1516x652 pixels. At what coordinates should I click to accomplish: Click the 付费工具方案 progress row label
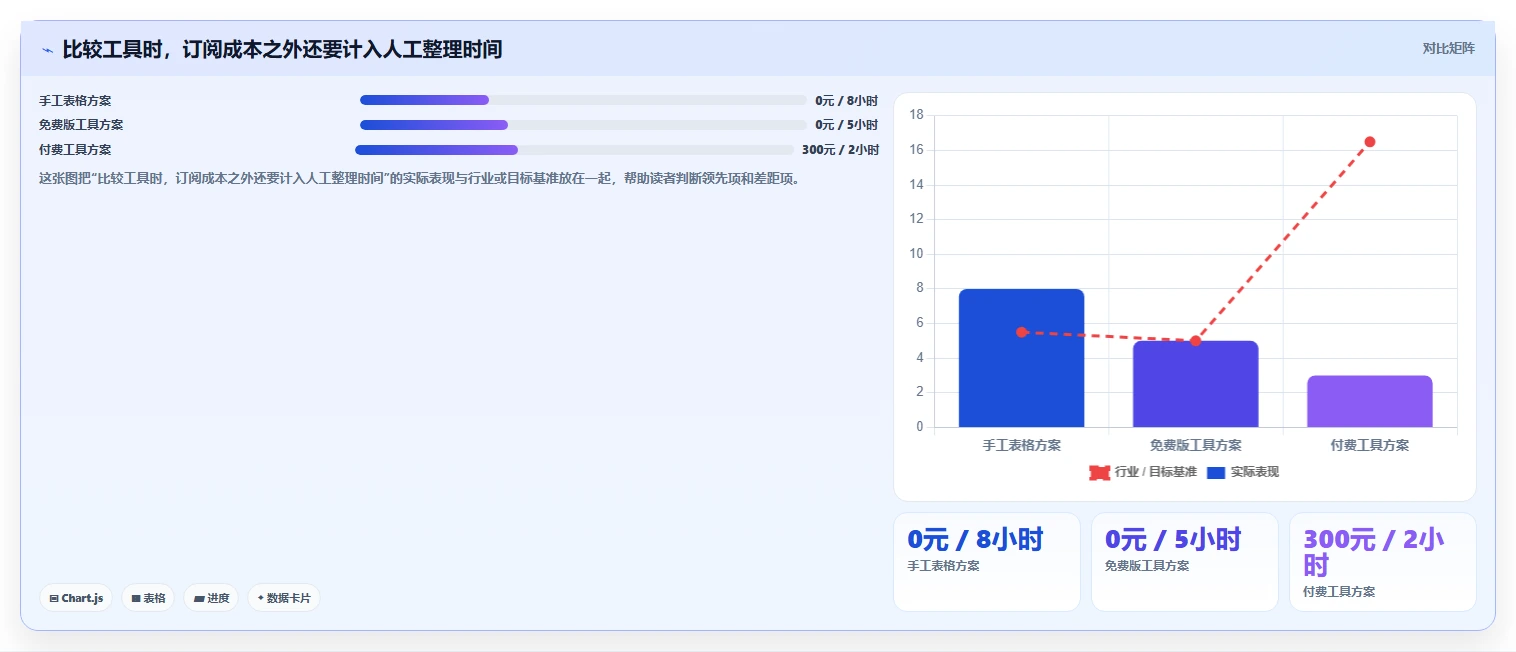coord(75,150)
